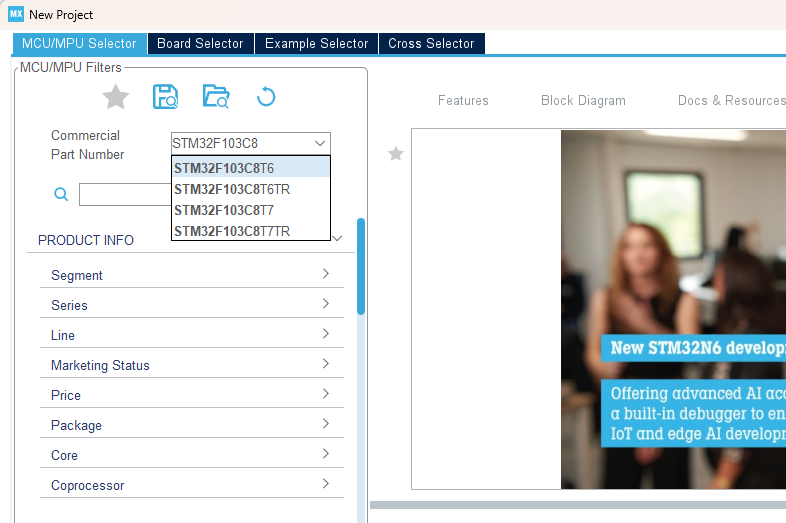Viewport: 786px width, 523px height.
Task: Click the MX logo in title bar
Action: (16, 14)
